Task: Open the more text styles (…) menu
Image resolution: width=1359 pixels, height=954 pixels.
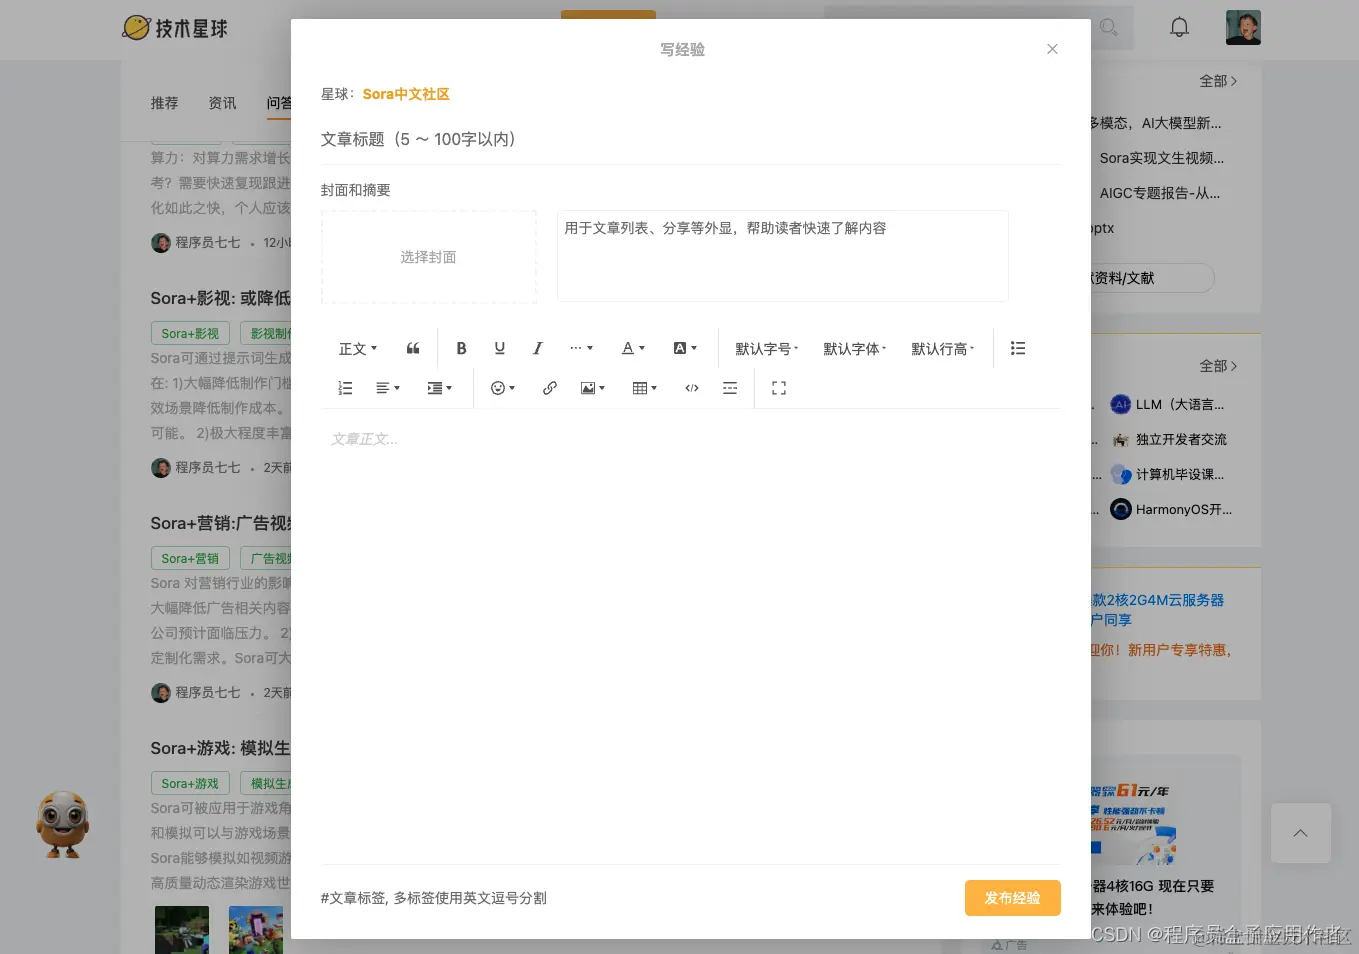Action: [x=581, y=348]
